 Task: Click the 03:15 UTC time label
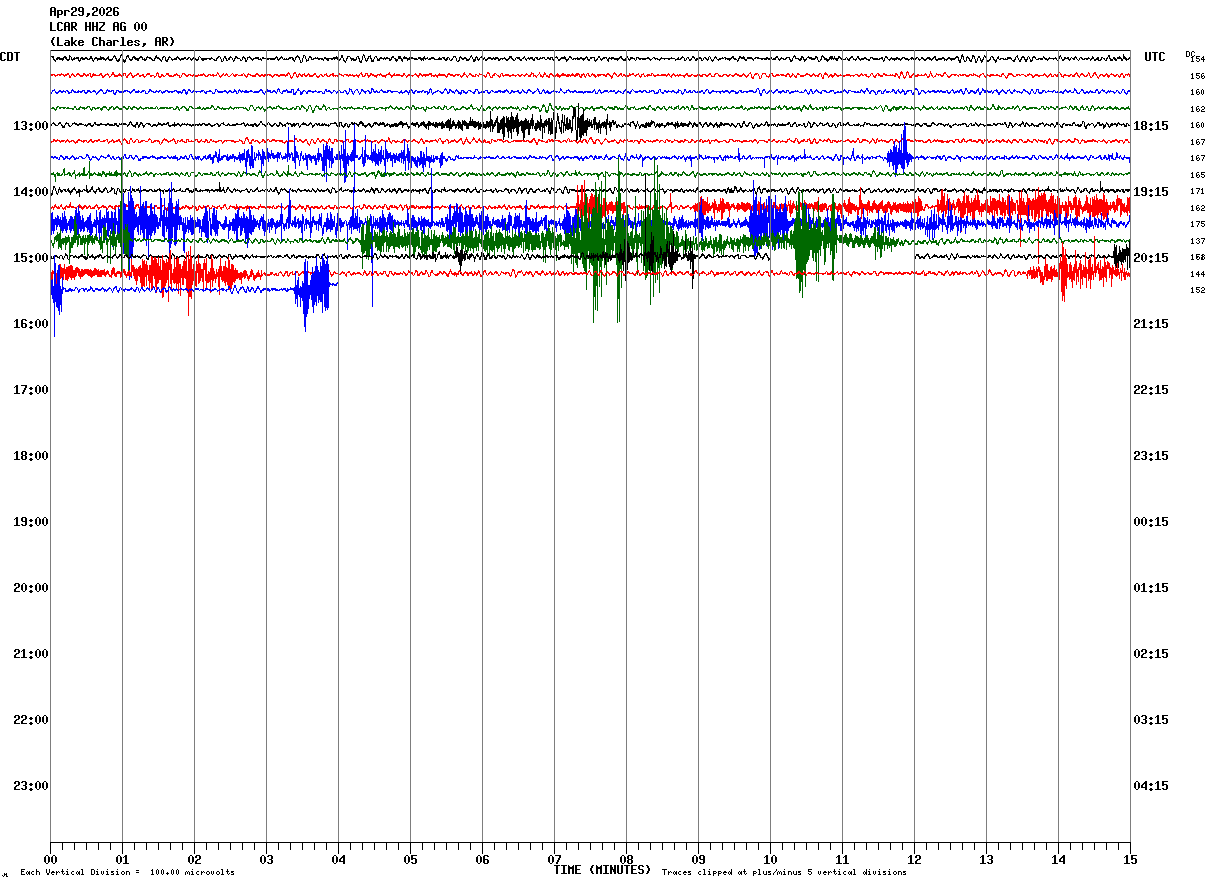point(1151,720)
